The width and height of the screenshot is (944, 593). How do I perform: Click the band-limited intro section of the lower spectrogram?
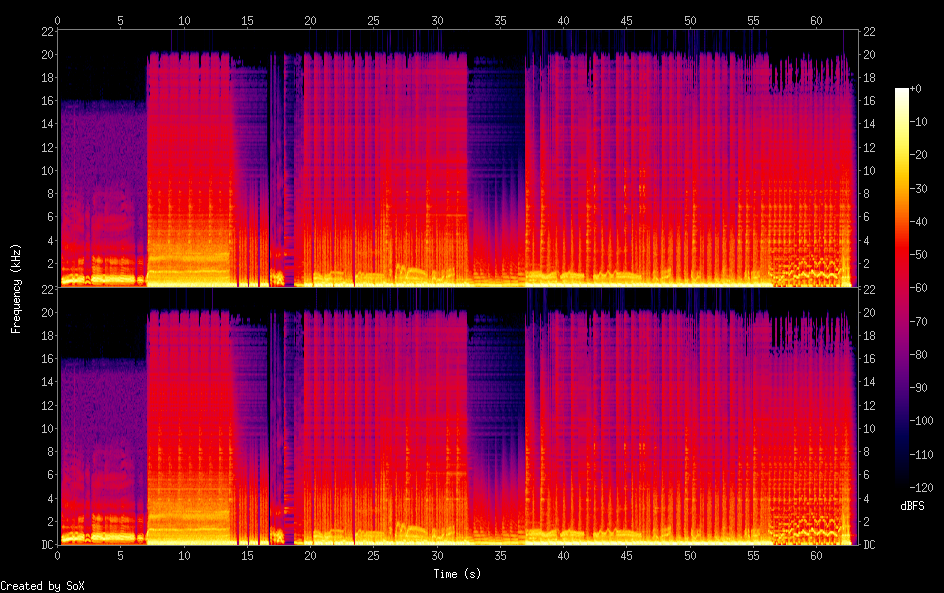[x=102, y=450]
